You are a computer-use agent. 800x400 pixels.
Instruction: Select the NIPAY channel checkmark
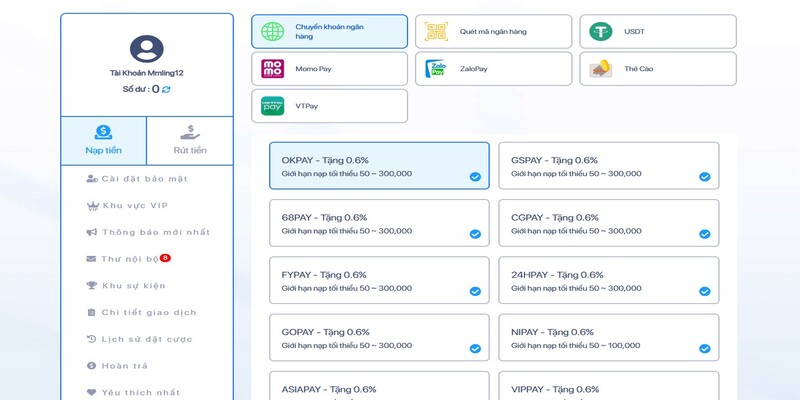tap(704, 349)
